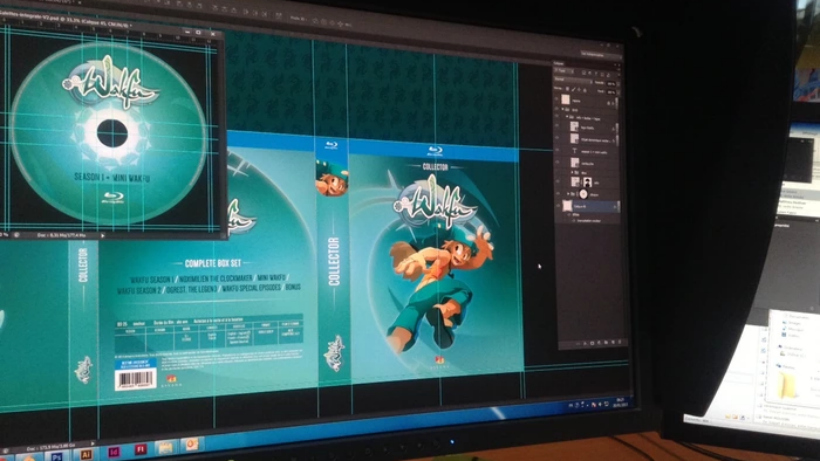Open the layer filter Type dropdown
Viewport: 820px width, 461px height.
(564, 71)
